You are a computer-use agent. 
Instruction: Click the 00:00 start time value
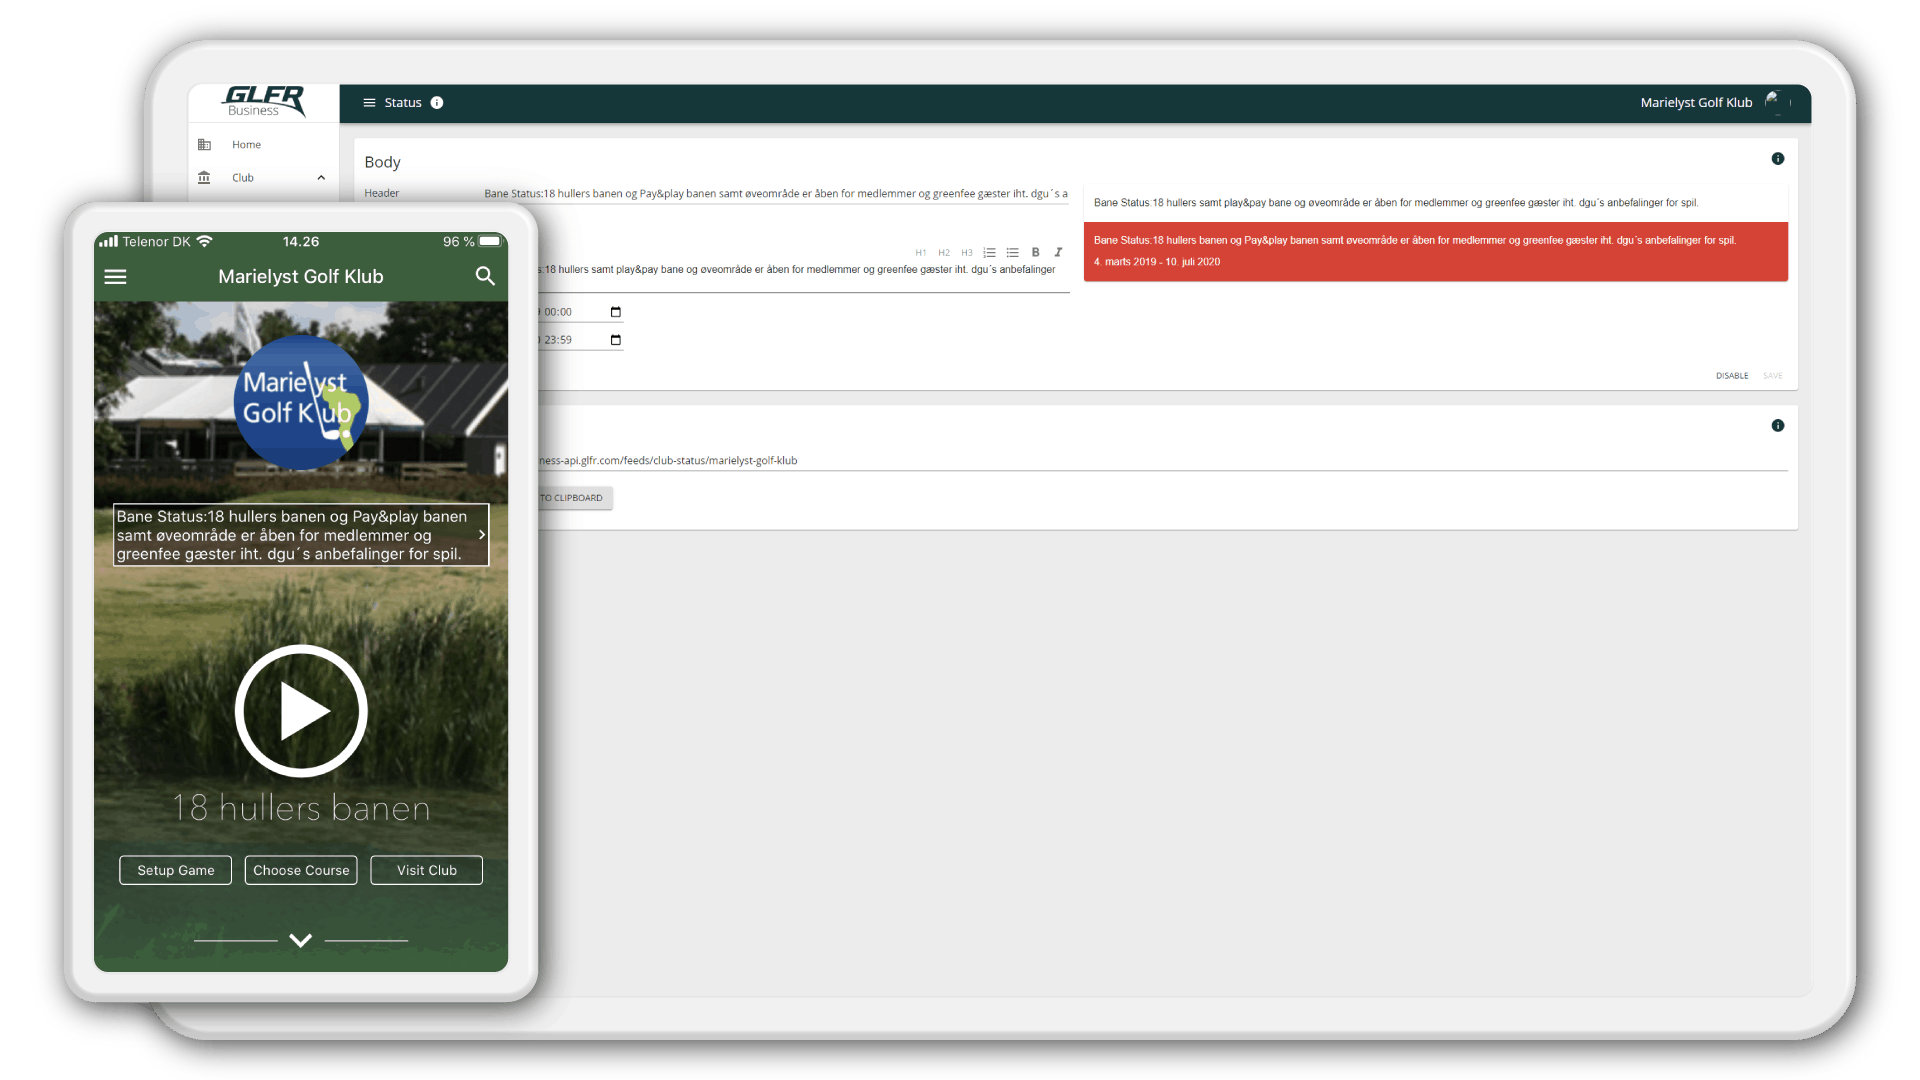(558, 312)
